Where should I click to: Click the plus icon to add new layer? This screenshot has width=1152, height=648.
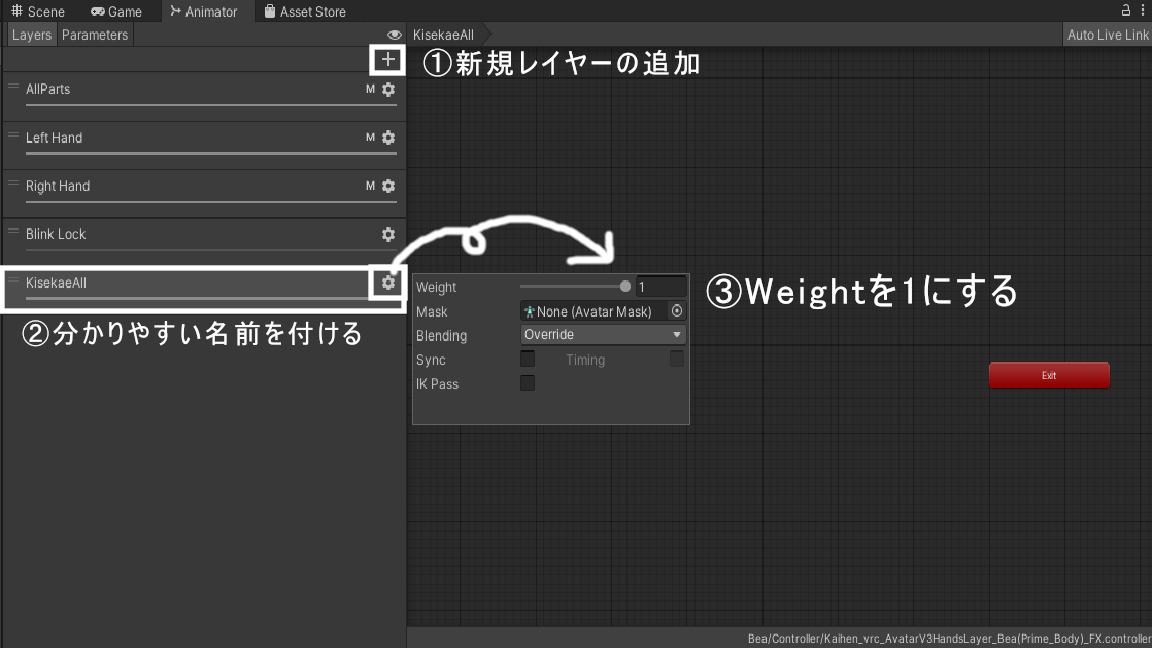pyautogui.click(x=388, y=61)
